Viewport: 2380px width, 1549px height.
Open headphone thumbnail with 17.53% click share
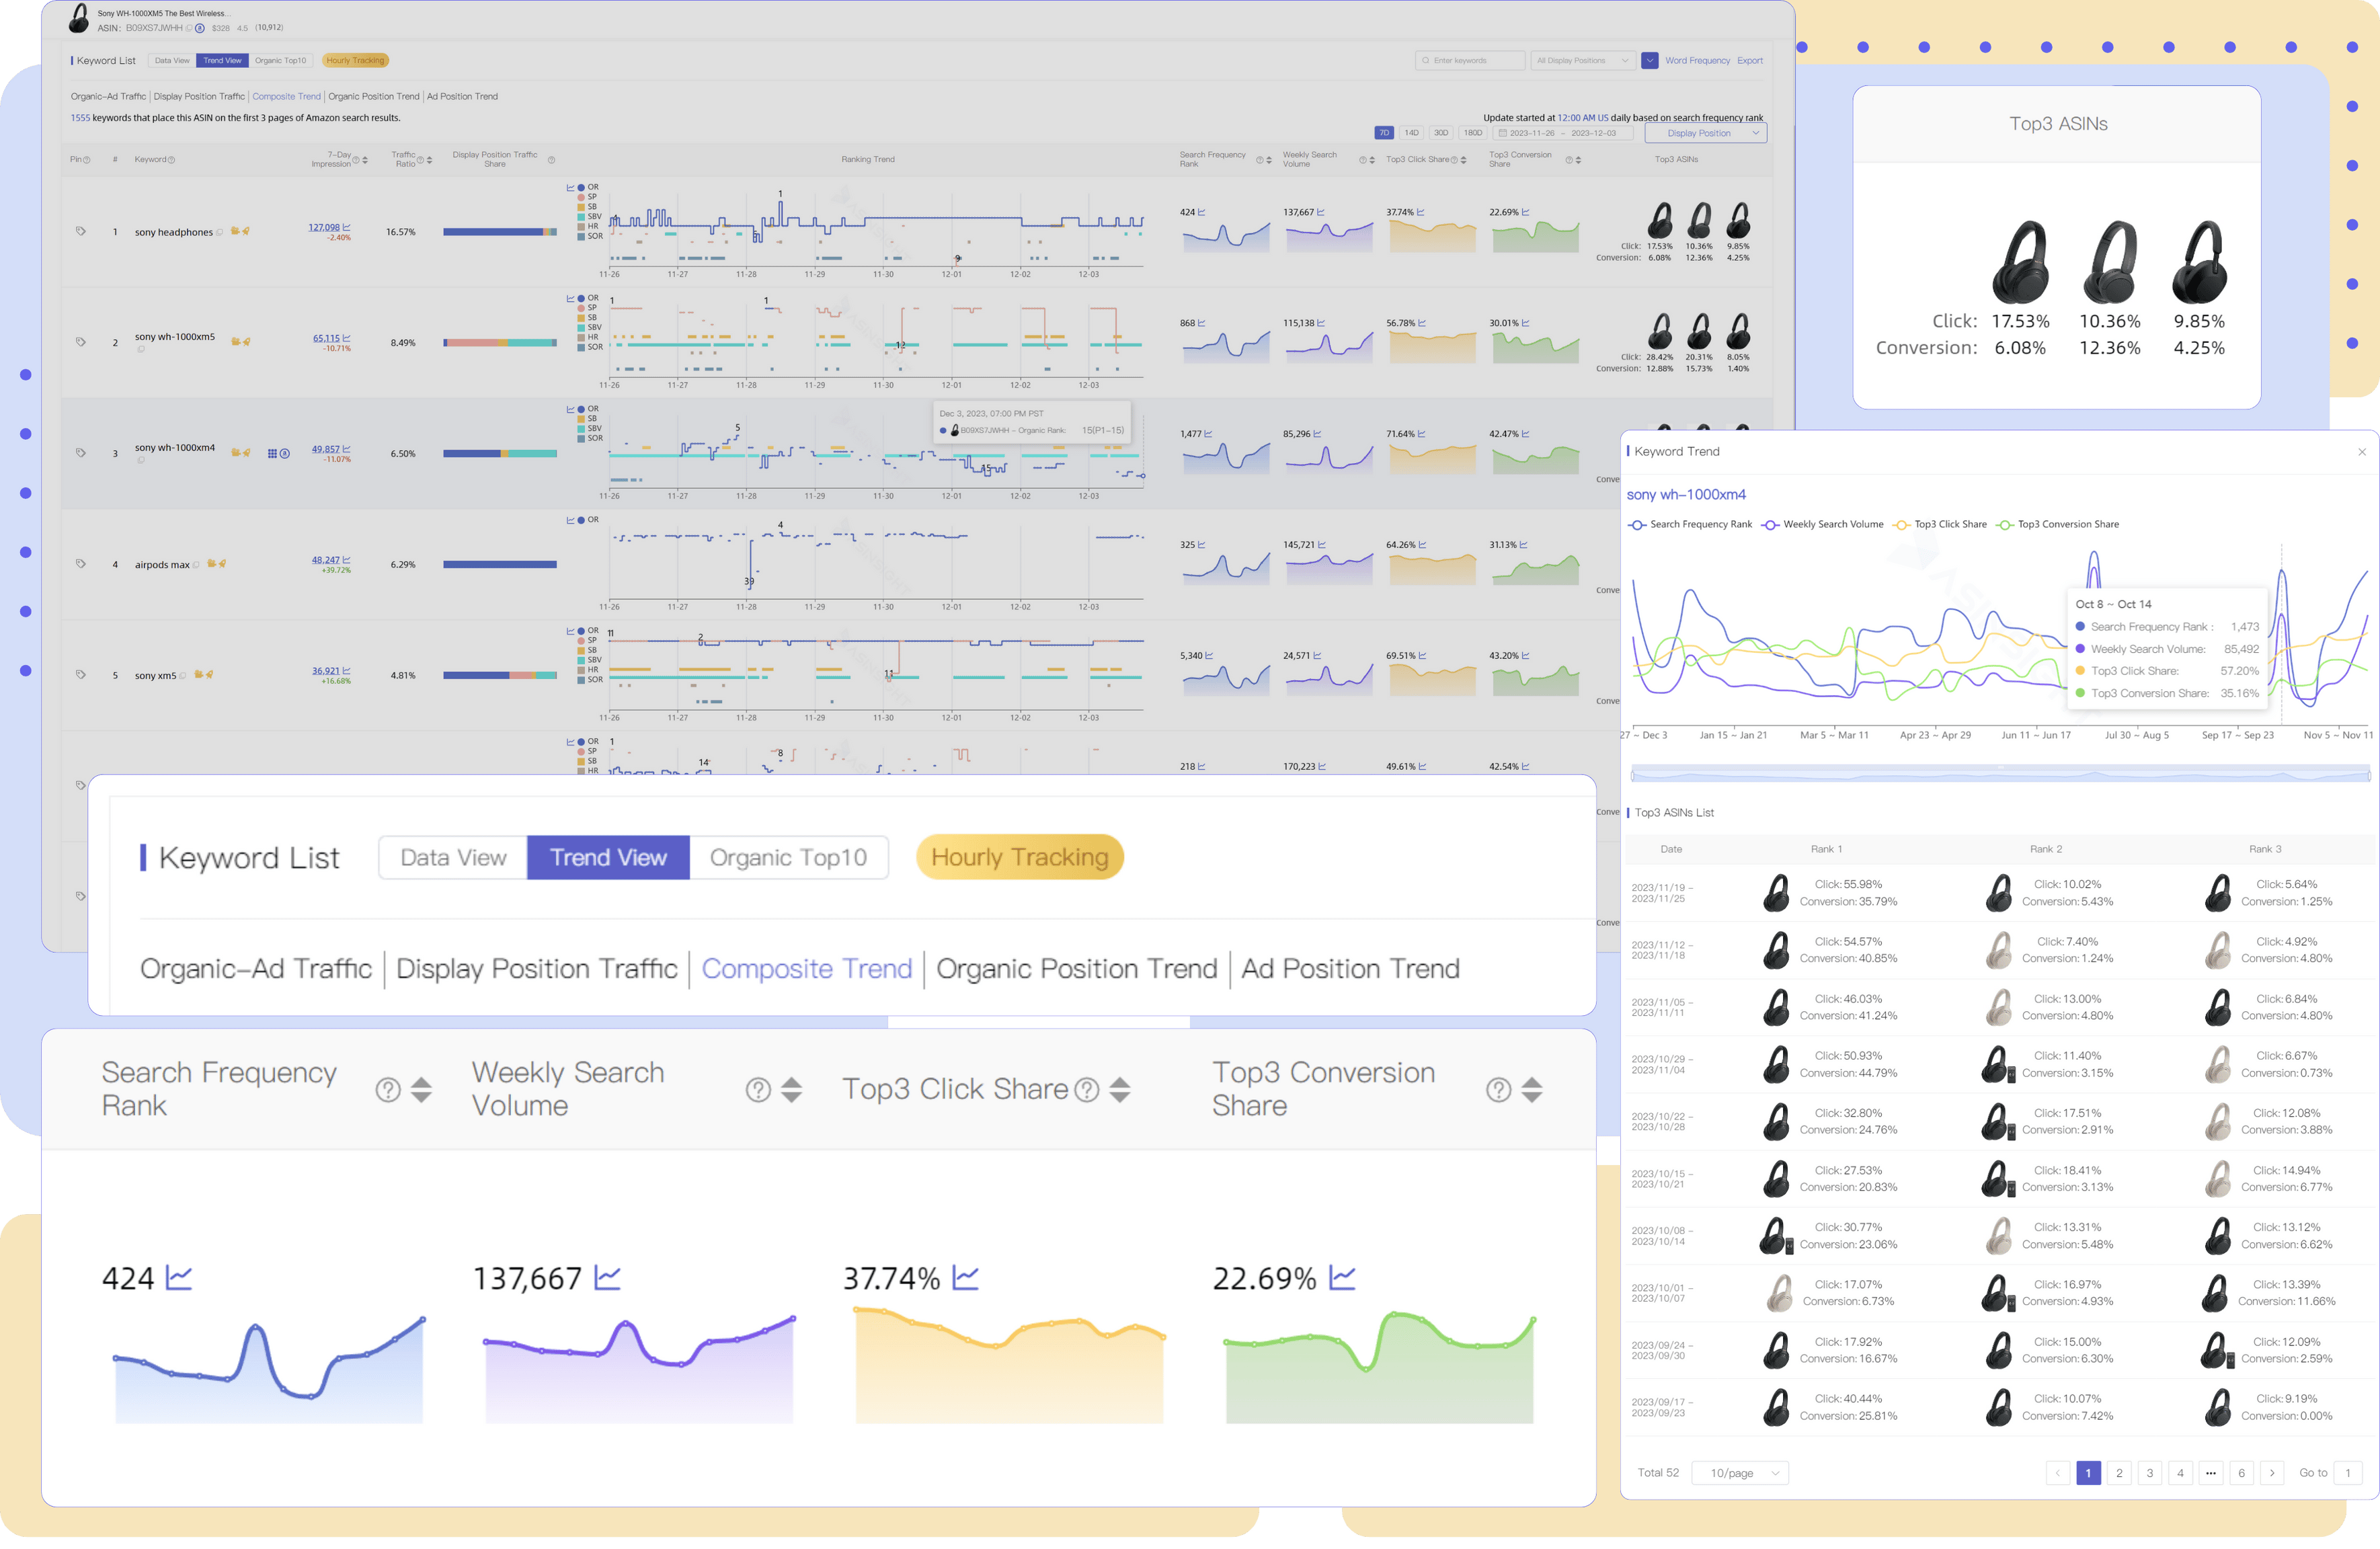pos(2020,262)
